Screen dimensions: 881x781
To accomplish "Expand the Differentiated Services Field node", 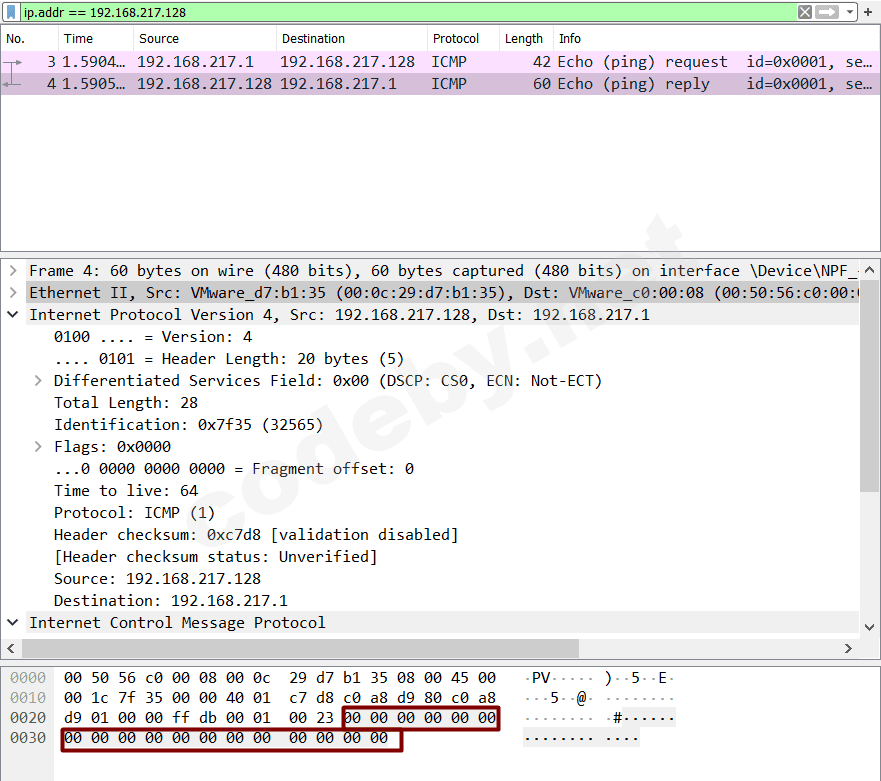I will tap(38, 381).
